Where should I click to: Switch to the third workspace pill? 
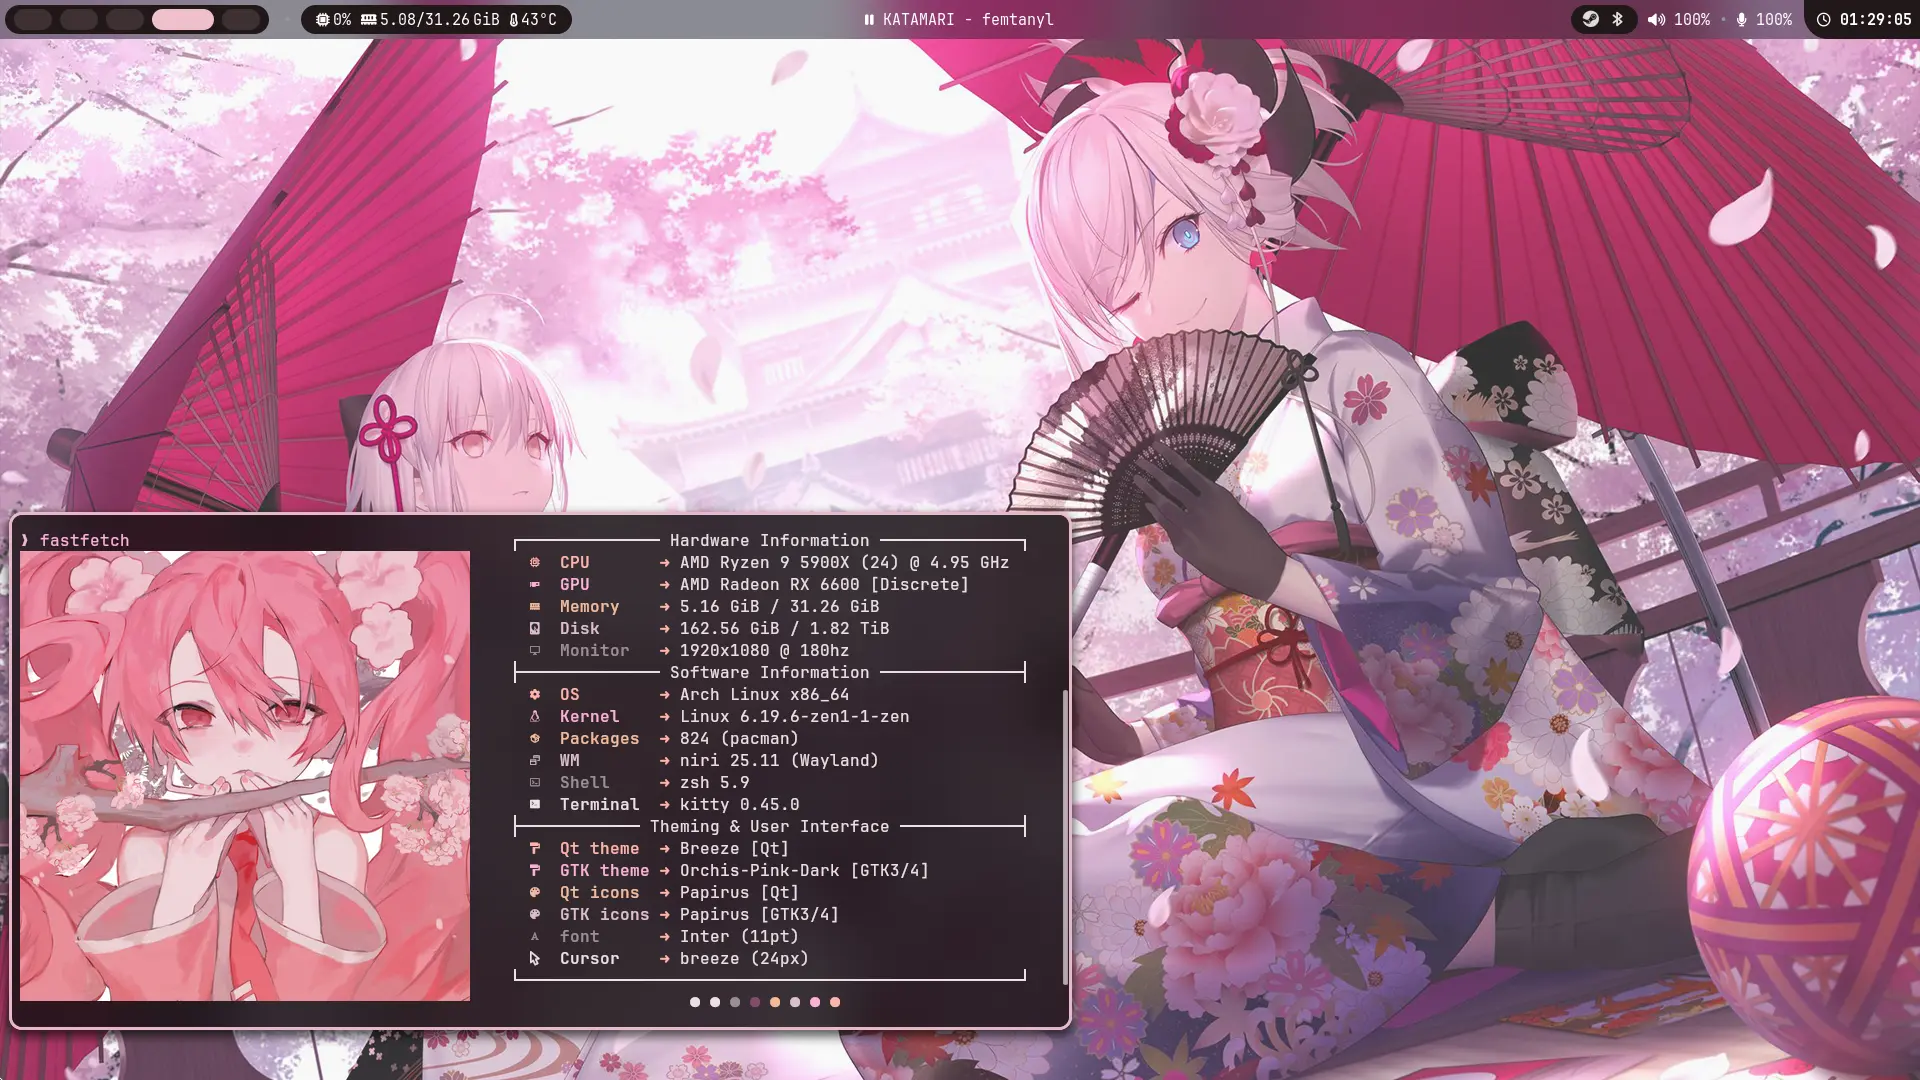pos(125,19)
